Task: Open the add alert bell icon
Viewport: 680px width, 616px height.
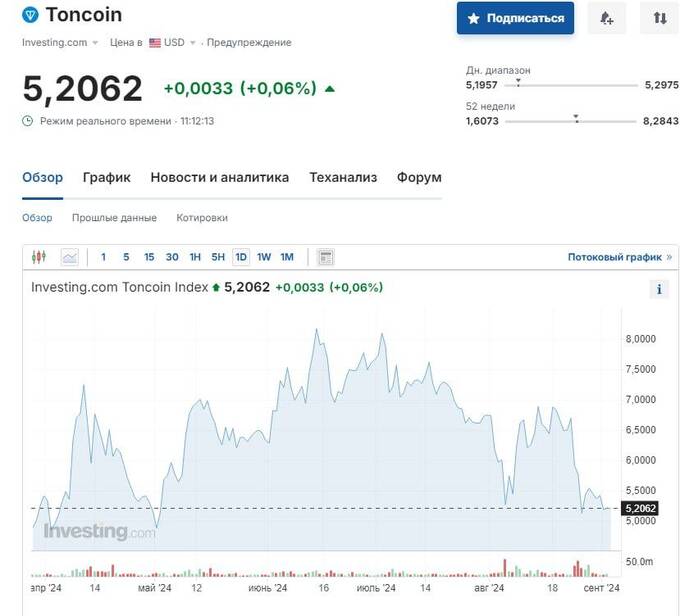Action: click(x=606, y=18)
